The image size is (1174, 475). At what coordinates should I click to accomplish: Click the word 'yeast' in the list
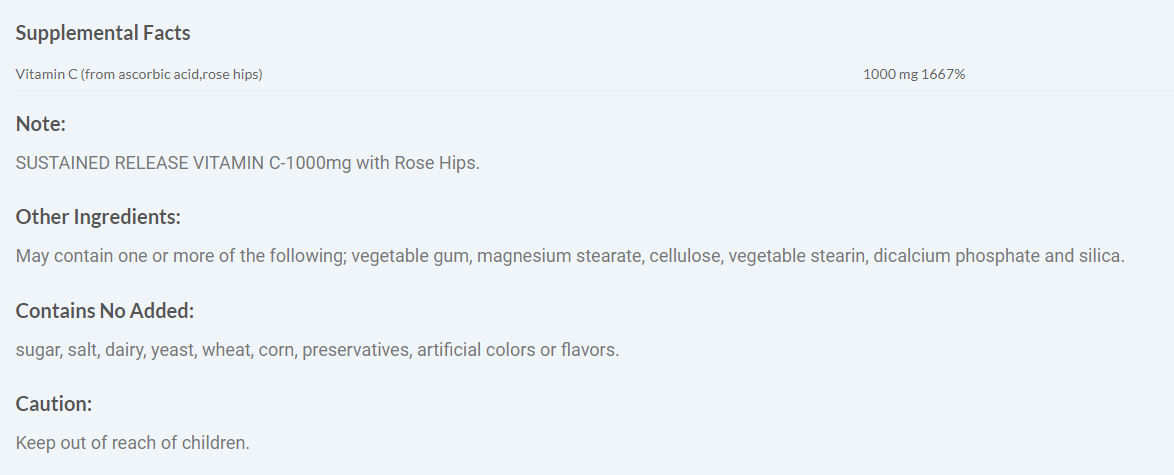pos(172,350)
